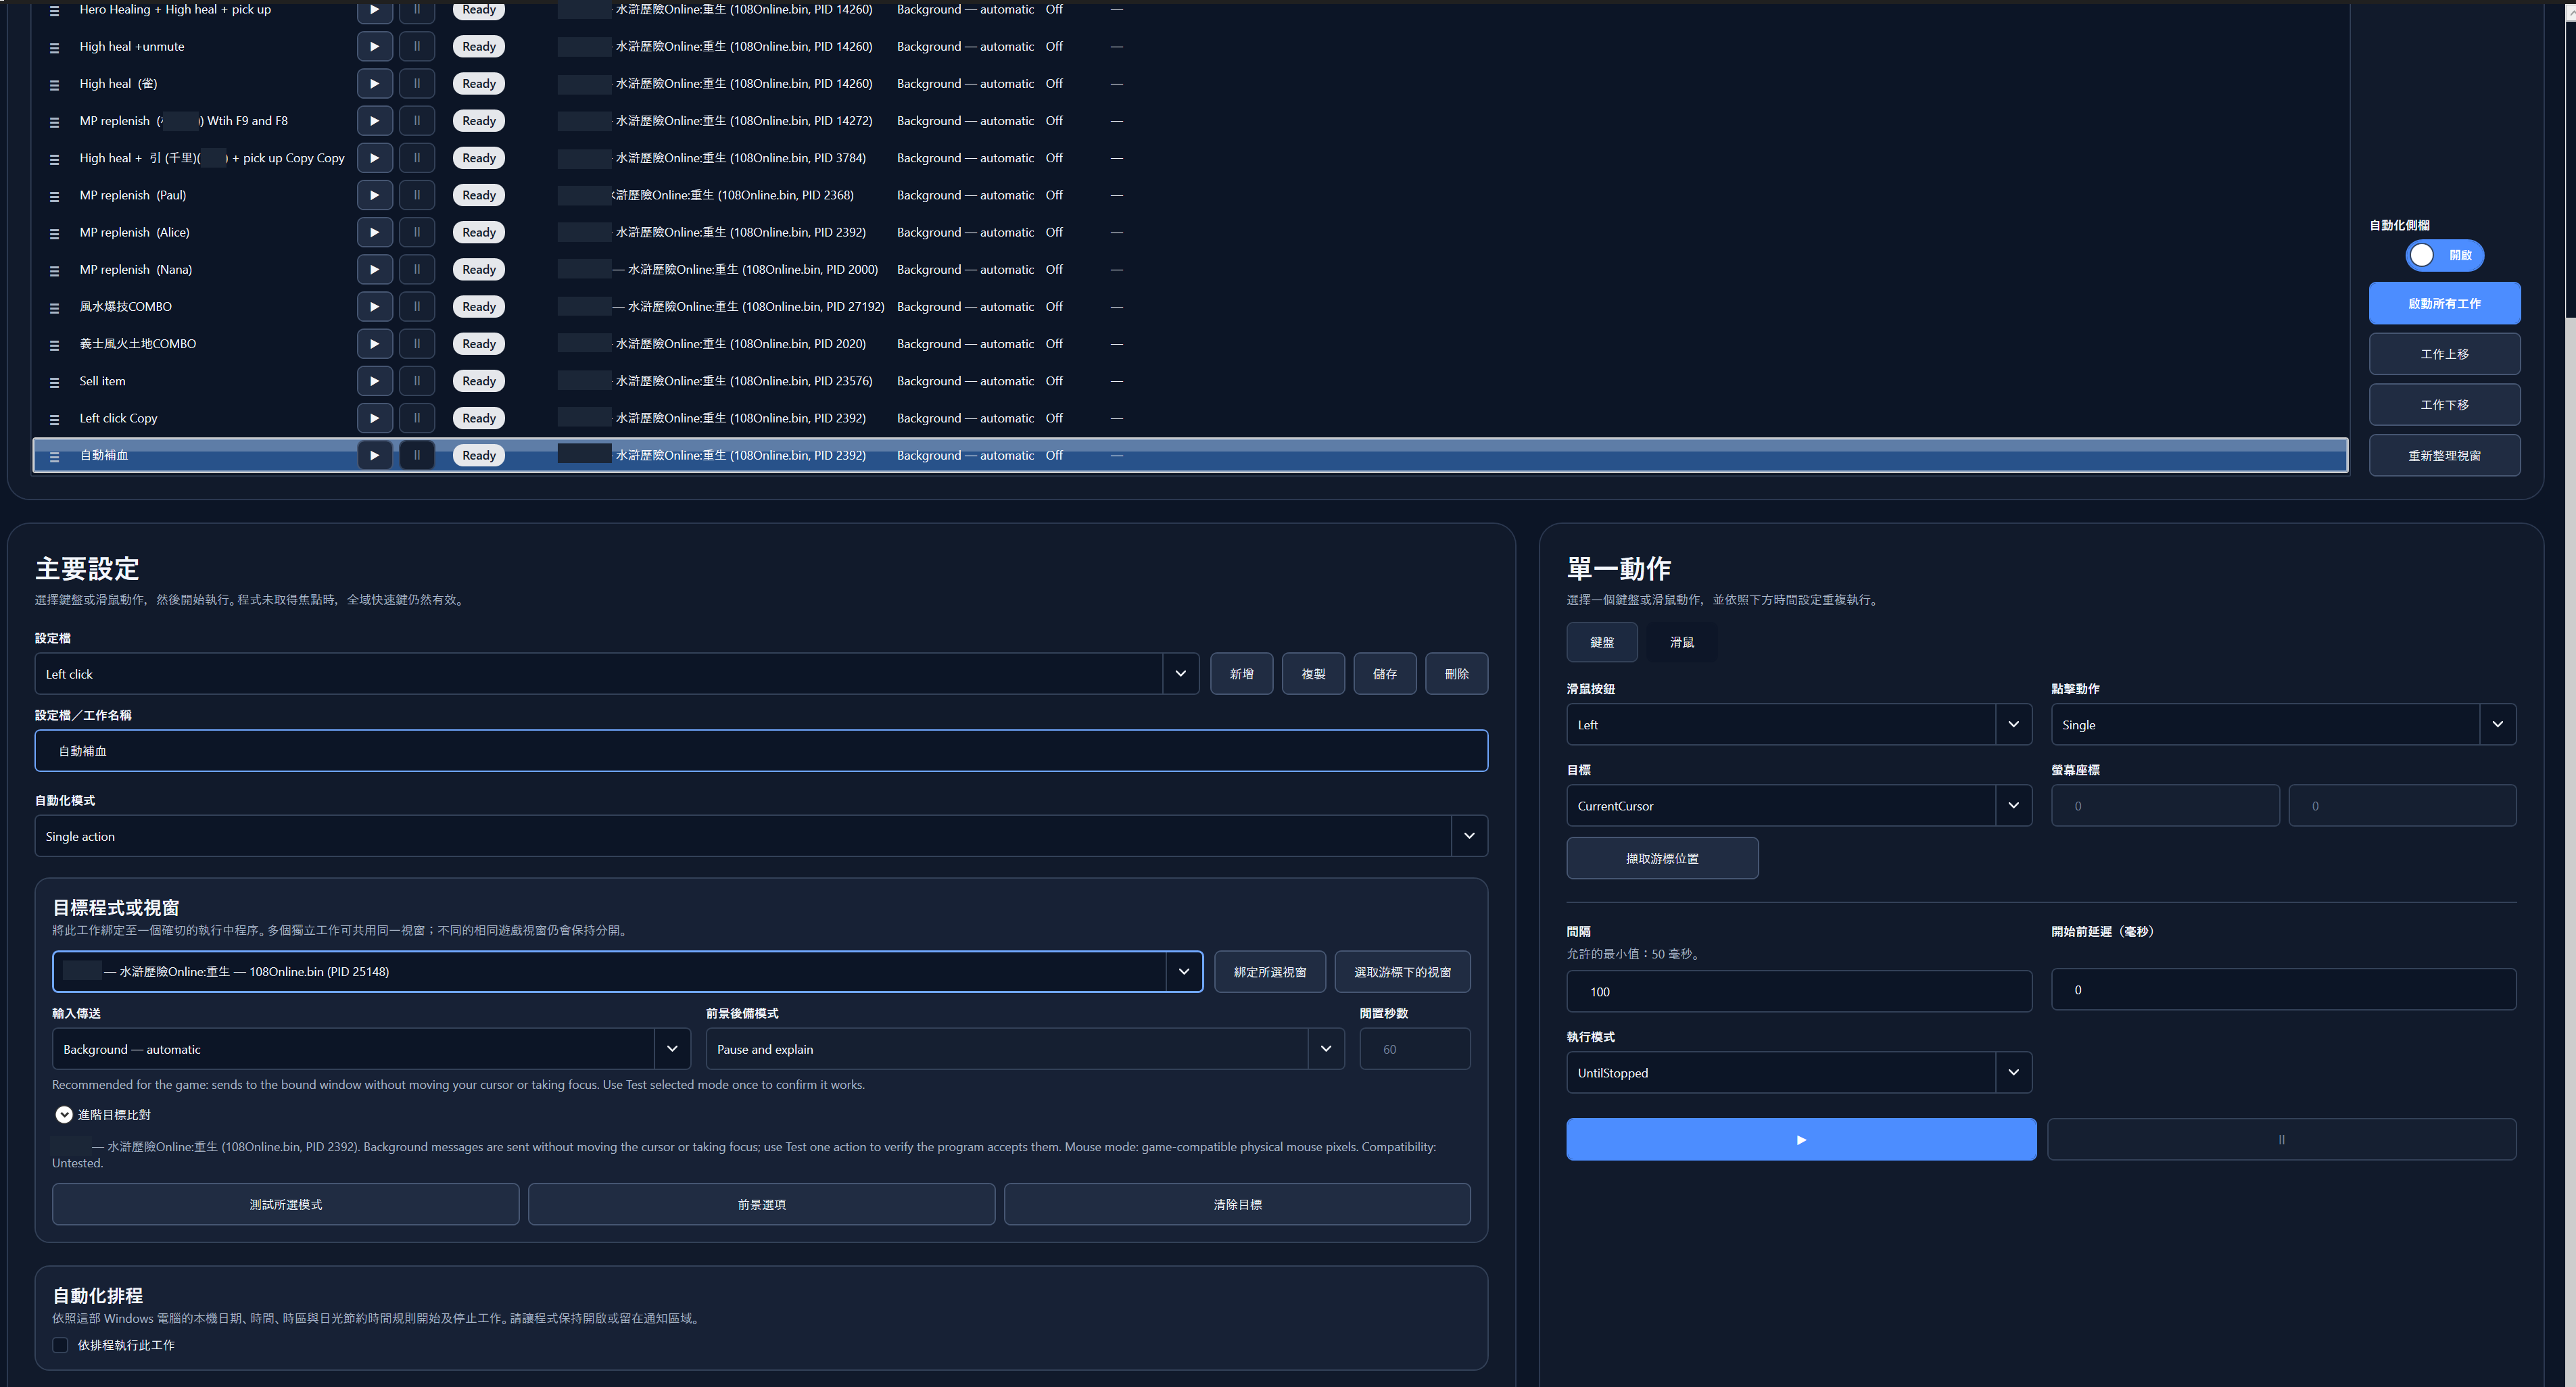Open the 點擊動作 Single dropdown
This screenshot has width=2576, height=1387.
click(2497, 724)
